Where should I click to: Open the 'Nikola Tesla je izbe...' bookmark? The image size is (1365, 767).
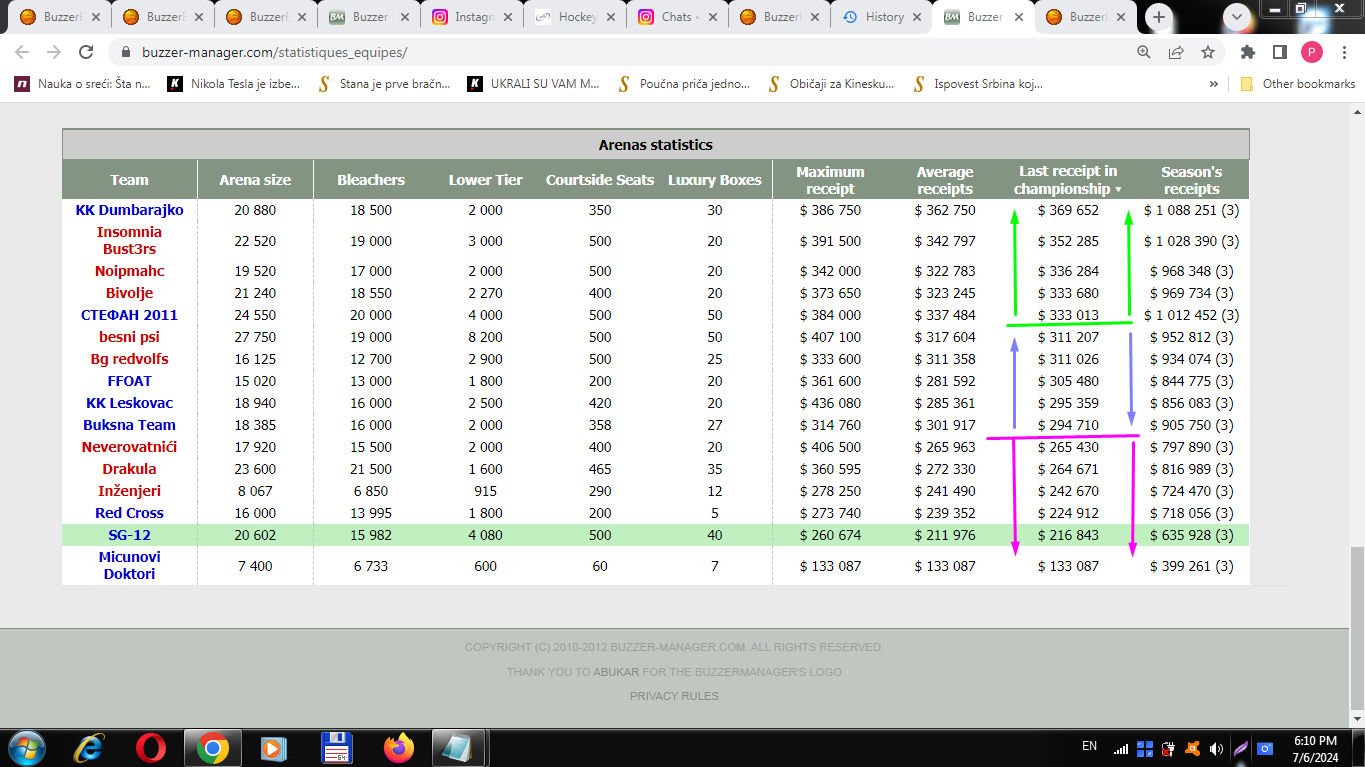(x=234, y=84)
